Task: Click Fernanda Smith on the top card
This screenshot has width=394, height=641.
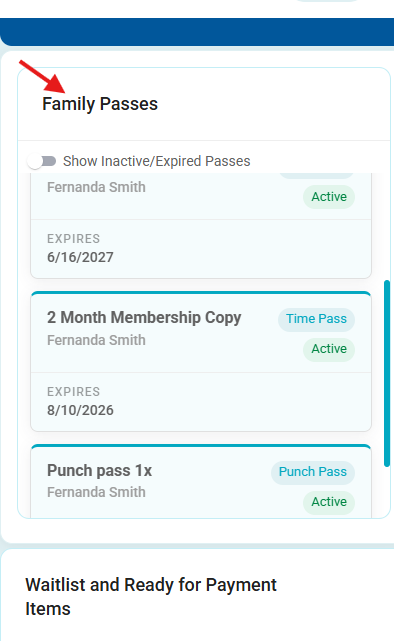Action: point(96,187)
